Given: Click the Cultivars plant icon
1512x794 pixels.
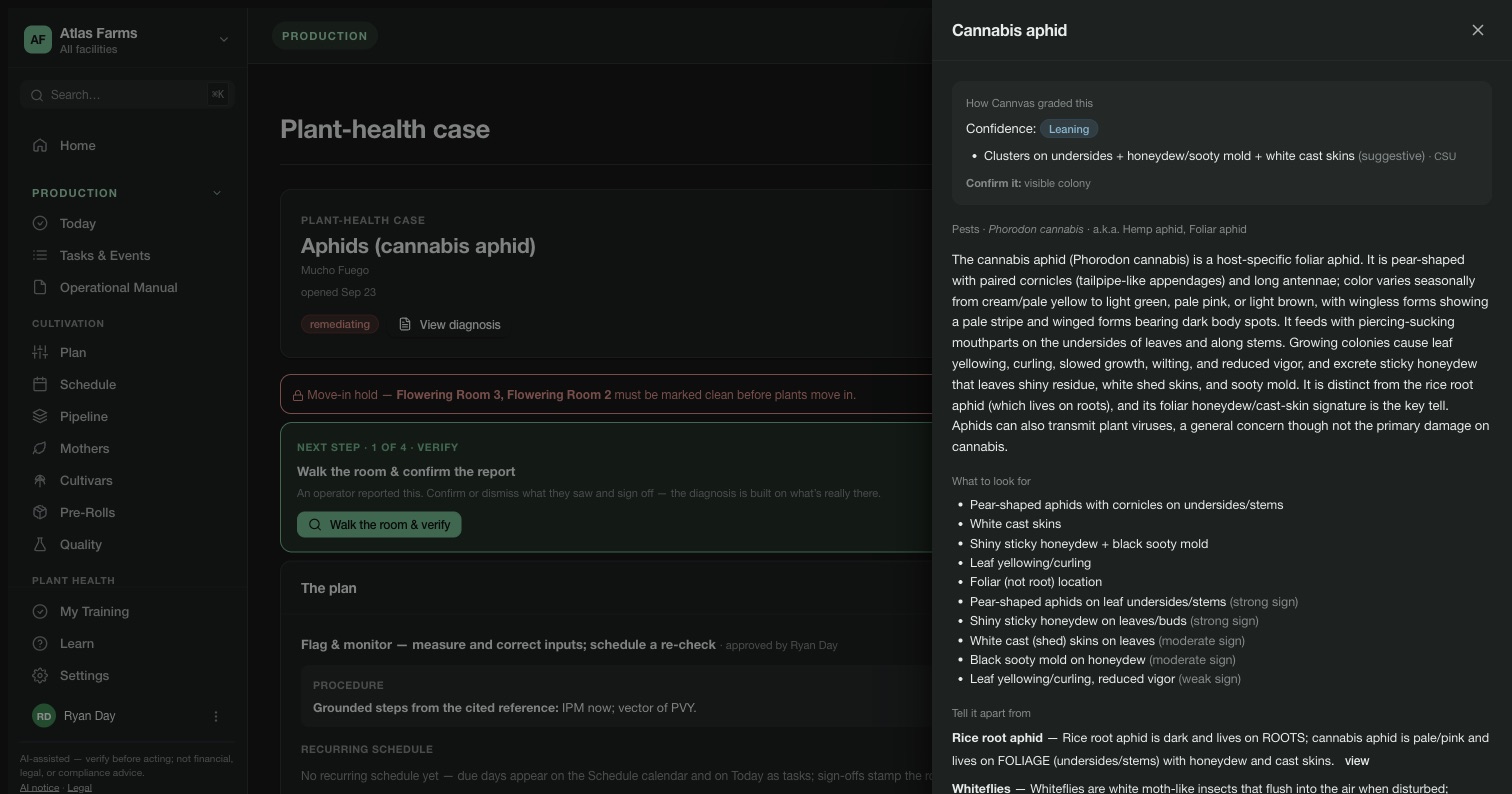Looking at the screenshot, I should tap(40, 481).
